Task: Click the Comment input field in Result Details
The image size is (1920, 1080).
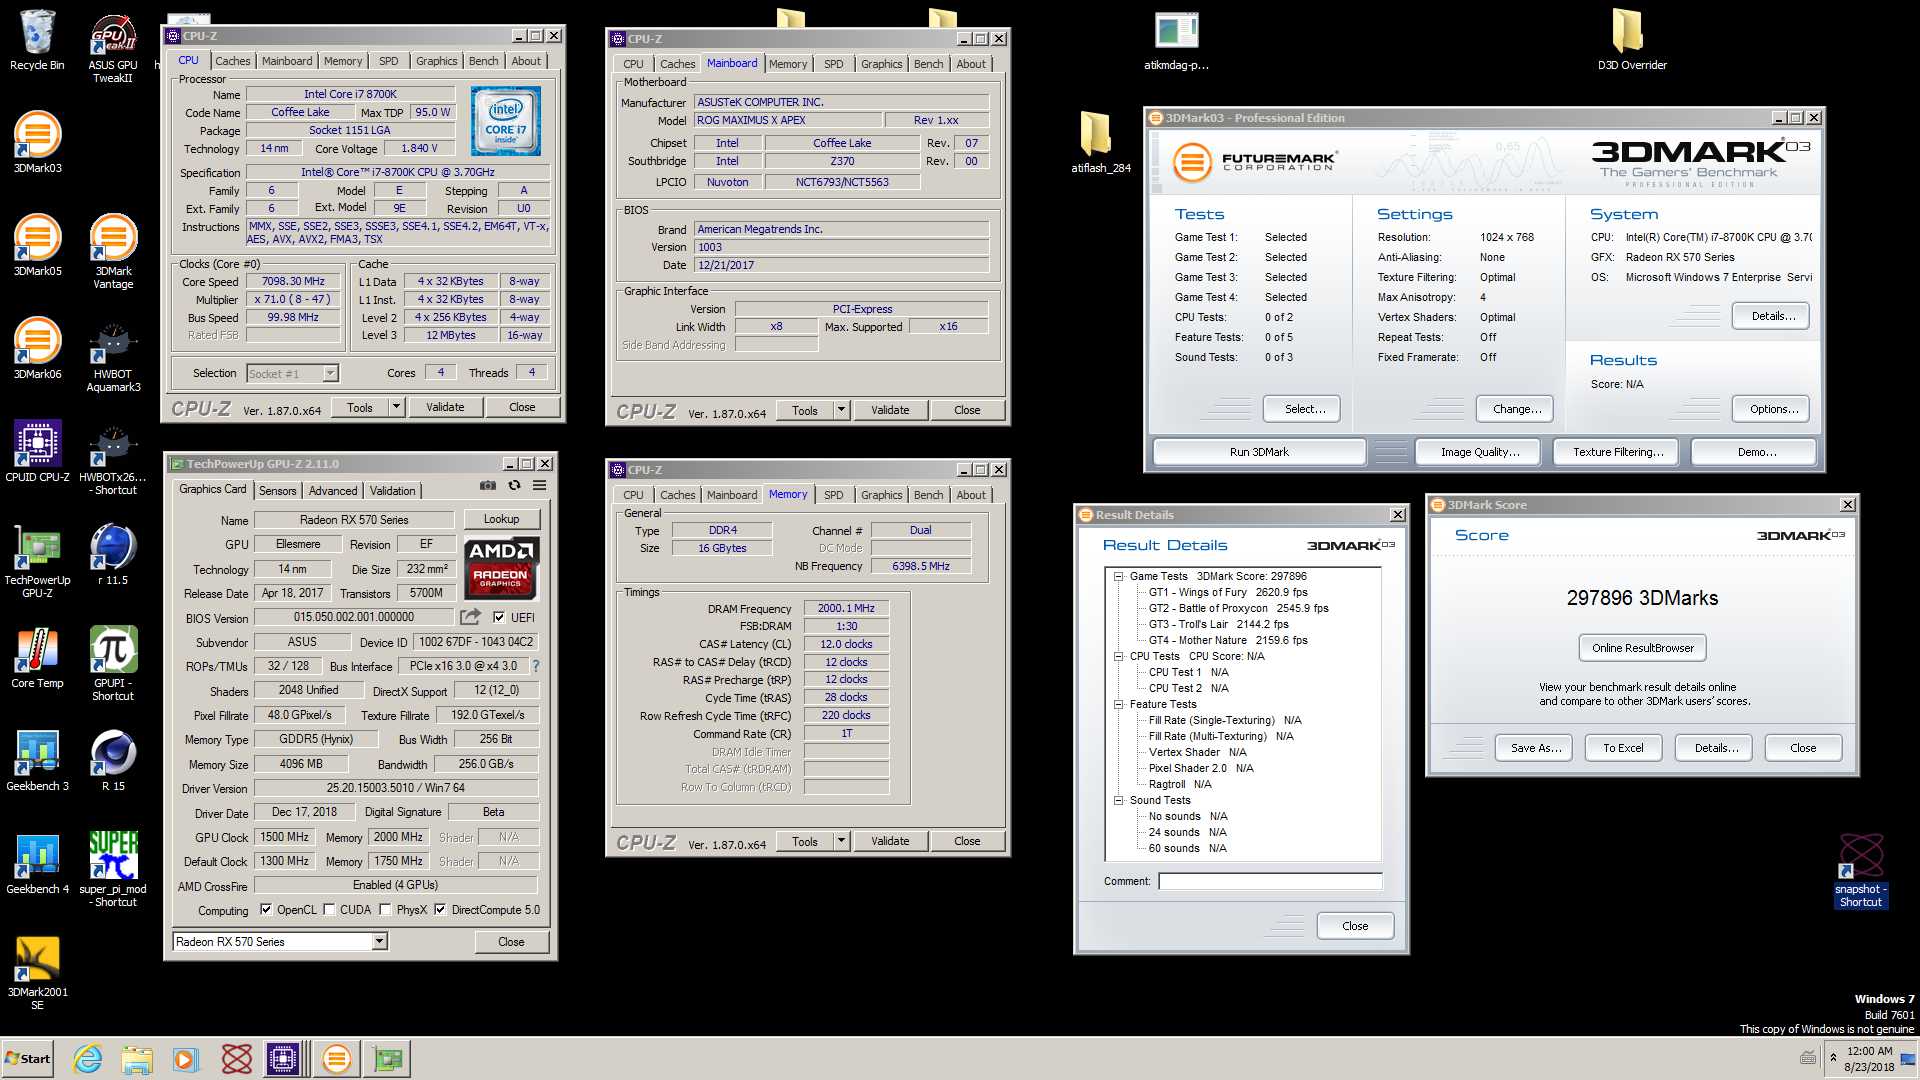Action: [1270, 881]
